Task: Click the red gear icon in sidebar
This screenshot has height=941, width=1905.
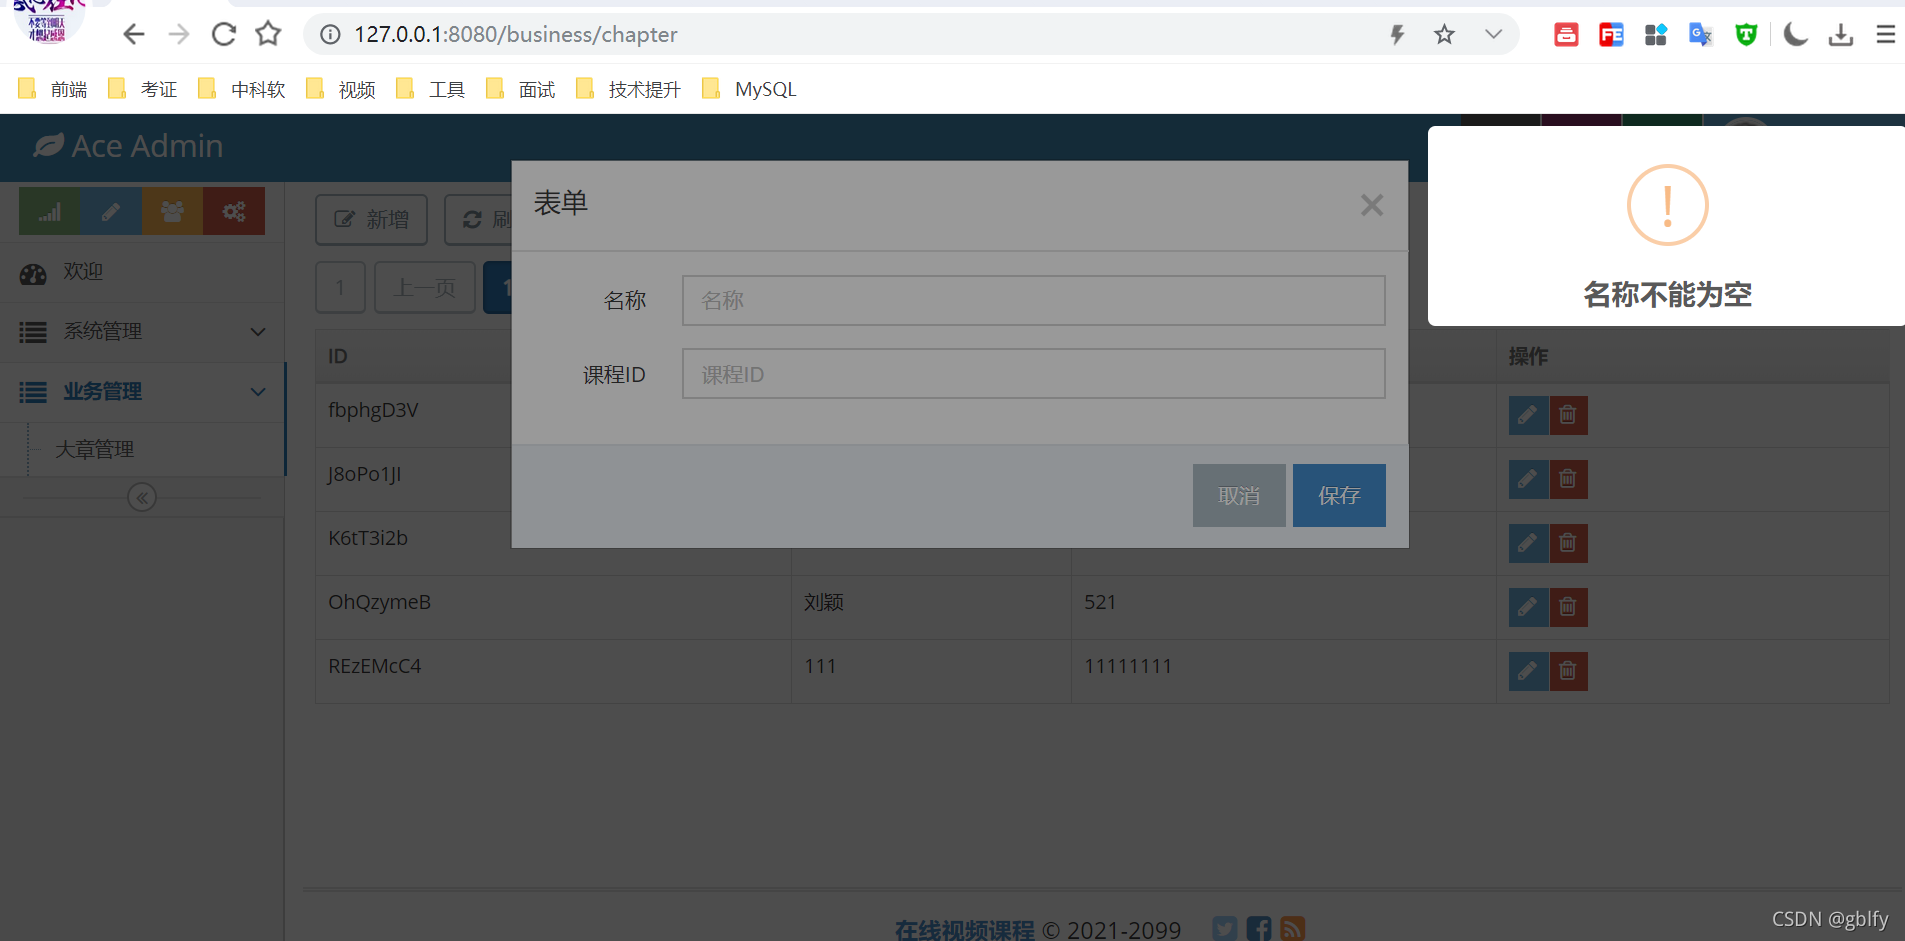Action: pyautogui.click(x=233, y=211)
